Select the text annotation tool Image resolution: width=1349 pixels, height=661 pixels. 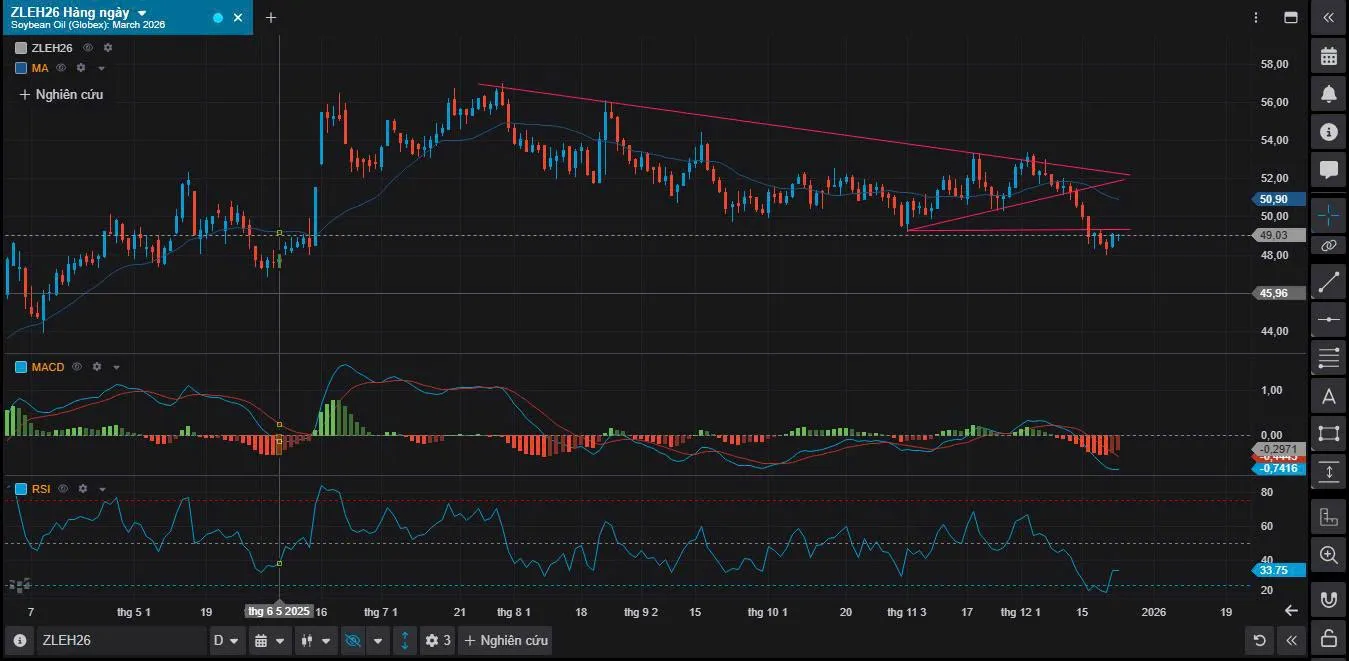point(1328,396)
